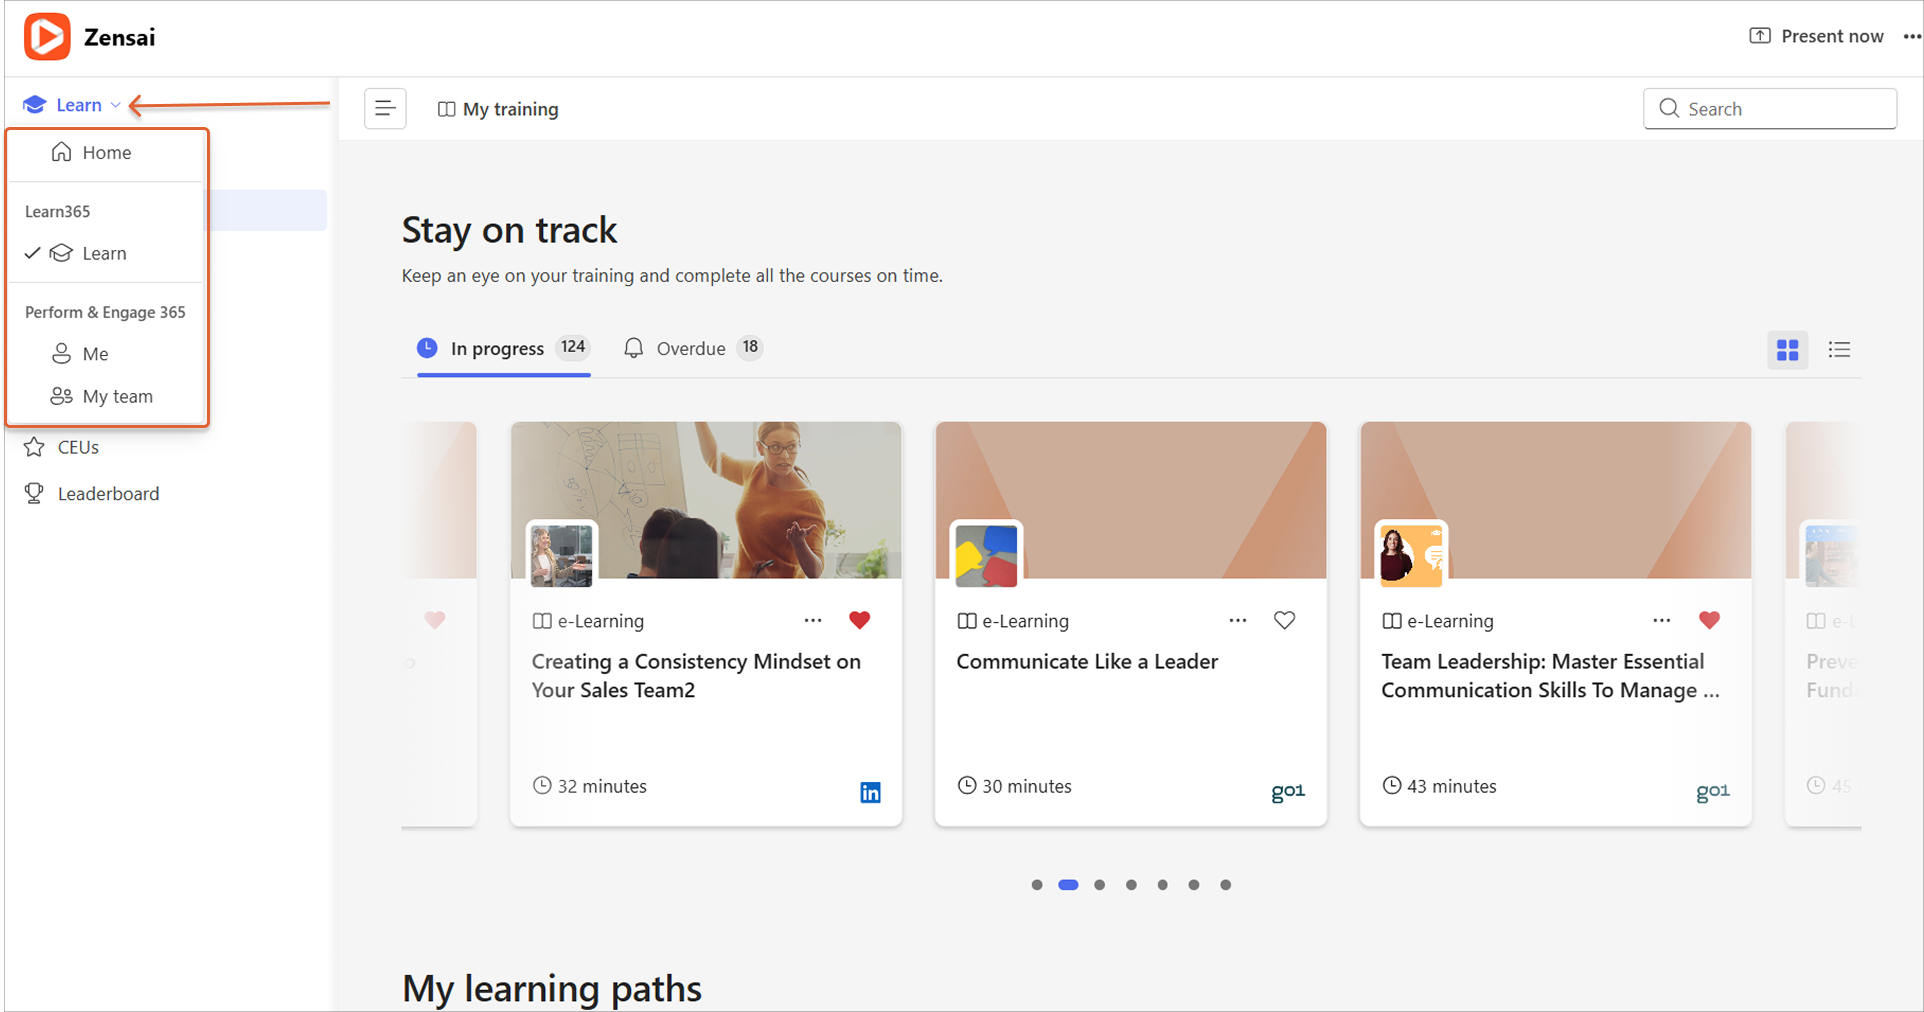
Task: Switch to the In progress tab
Action: [503, 348]
